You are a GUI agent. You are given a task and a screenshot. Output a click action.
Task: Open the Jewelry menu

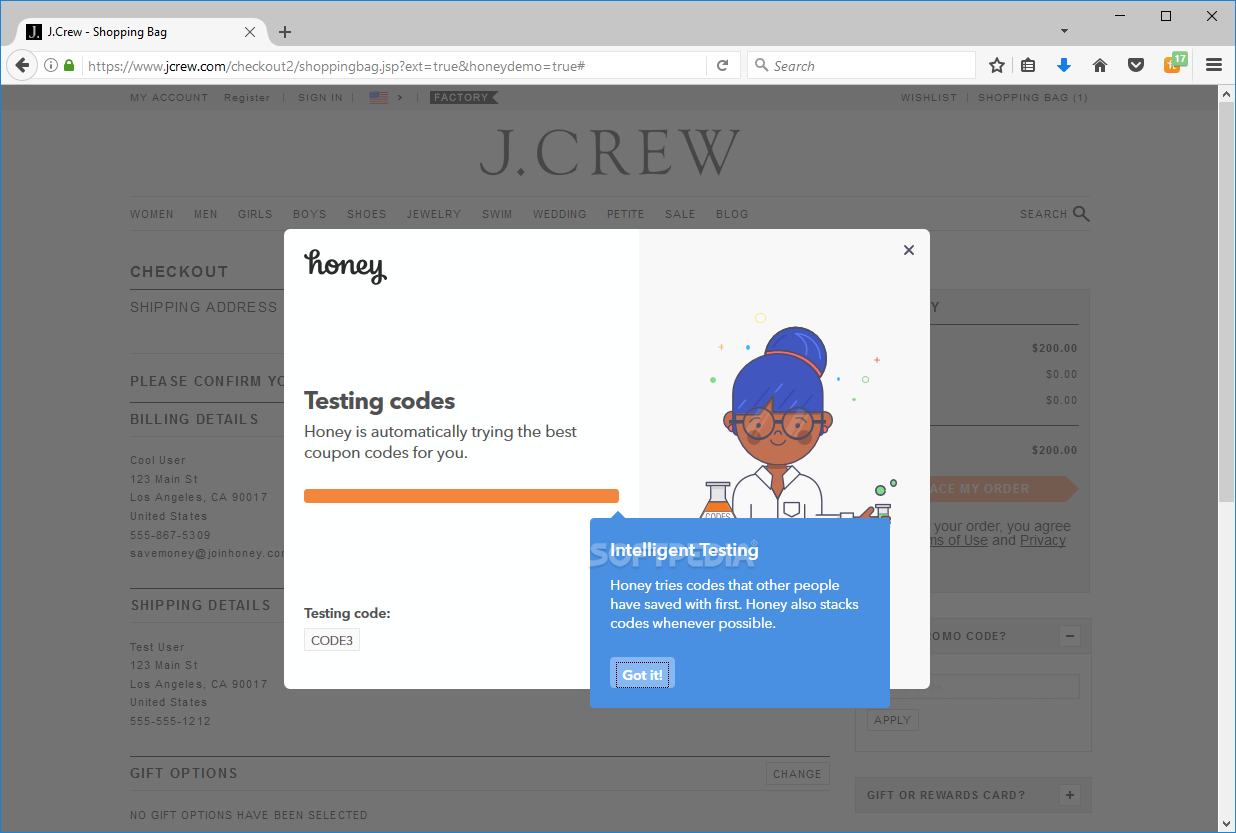coord(434,214)
